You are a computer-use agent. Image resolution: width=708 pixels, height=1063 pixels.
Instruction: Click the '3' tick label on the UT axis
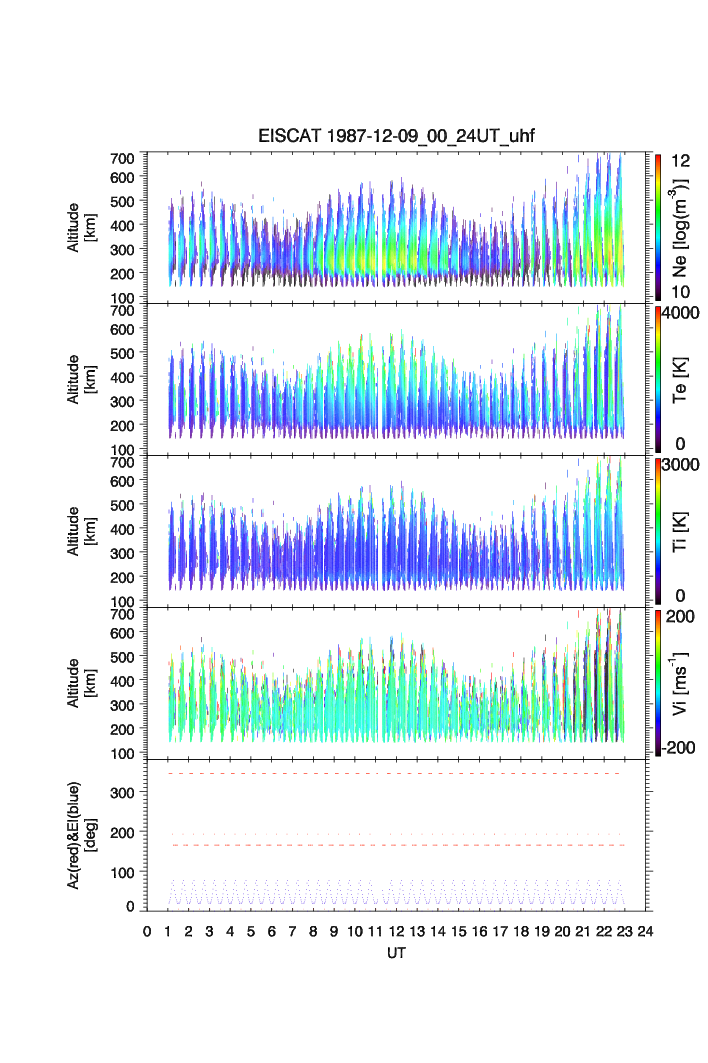(210, 931)
